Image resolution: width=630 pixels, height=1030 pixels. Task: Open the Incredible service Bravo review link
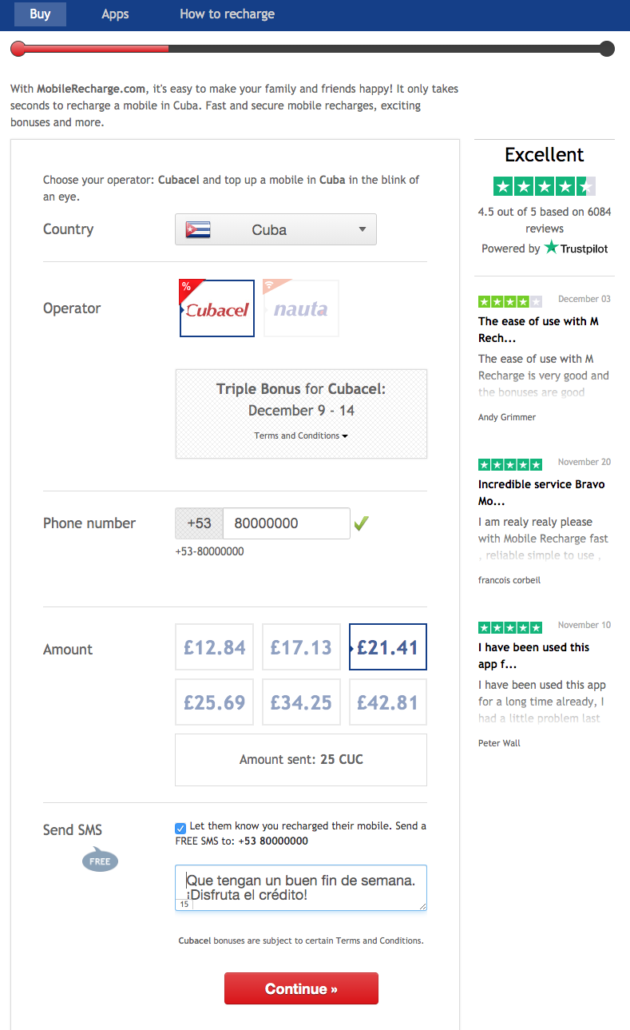541,492
